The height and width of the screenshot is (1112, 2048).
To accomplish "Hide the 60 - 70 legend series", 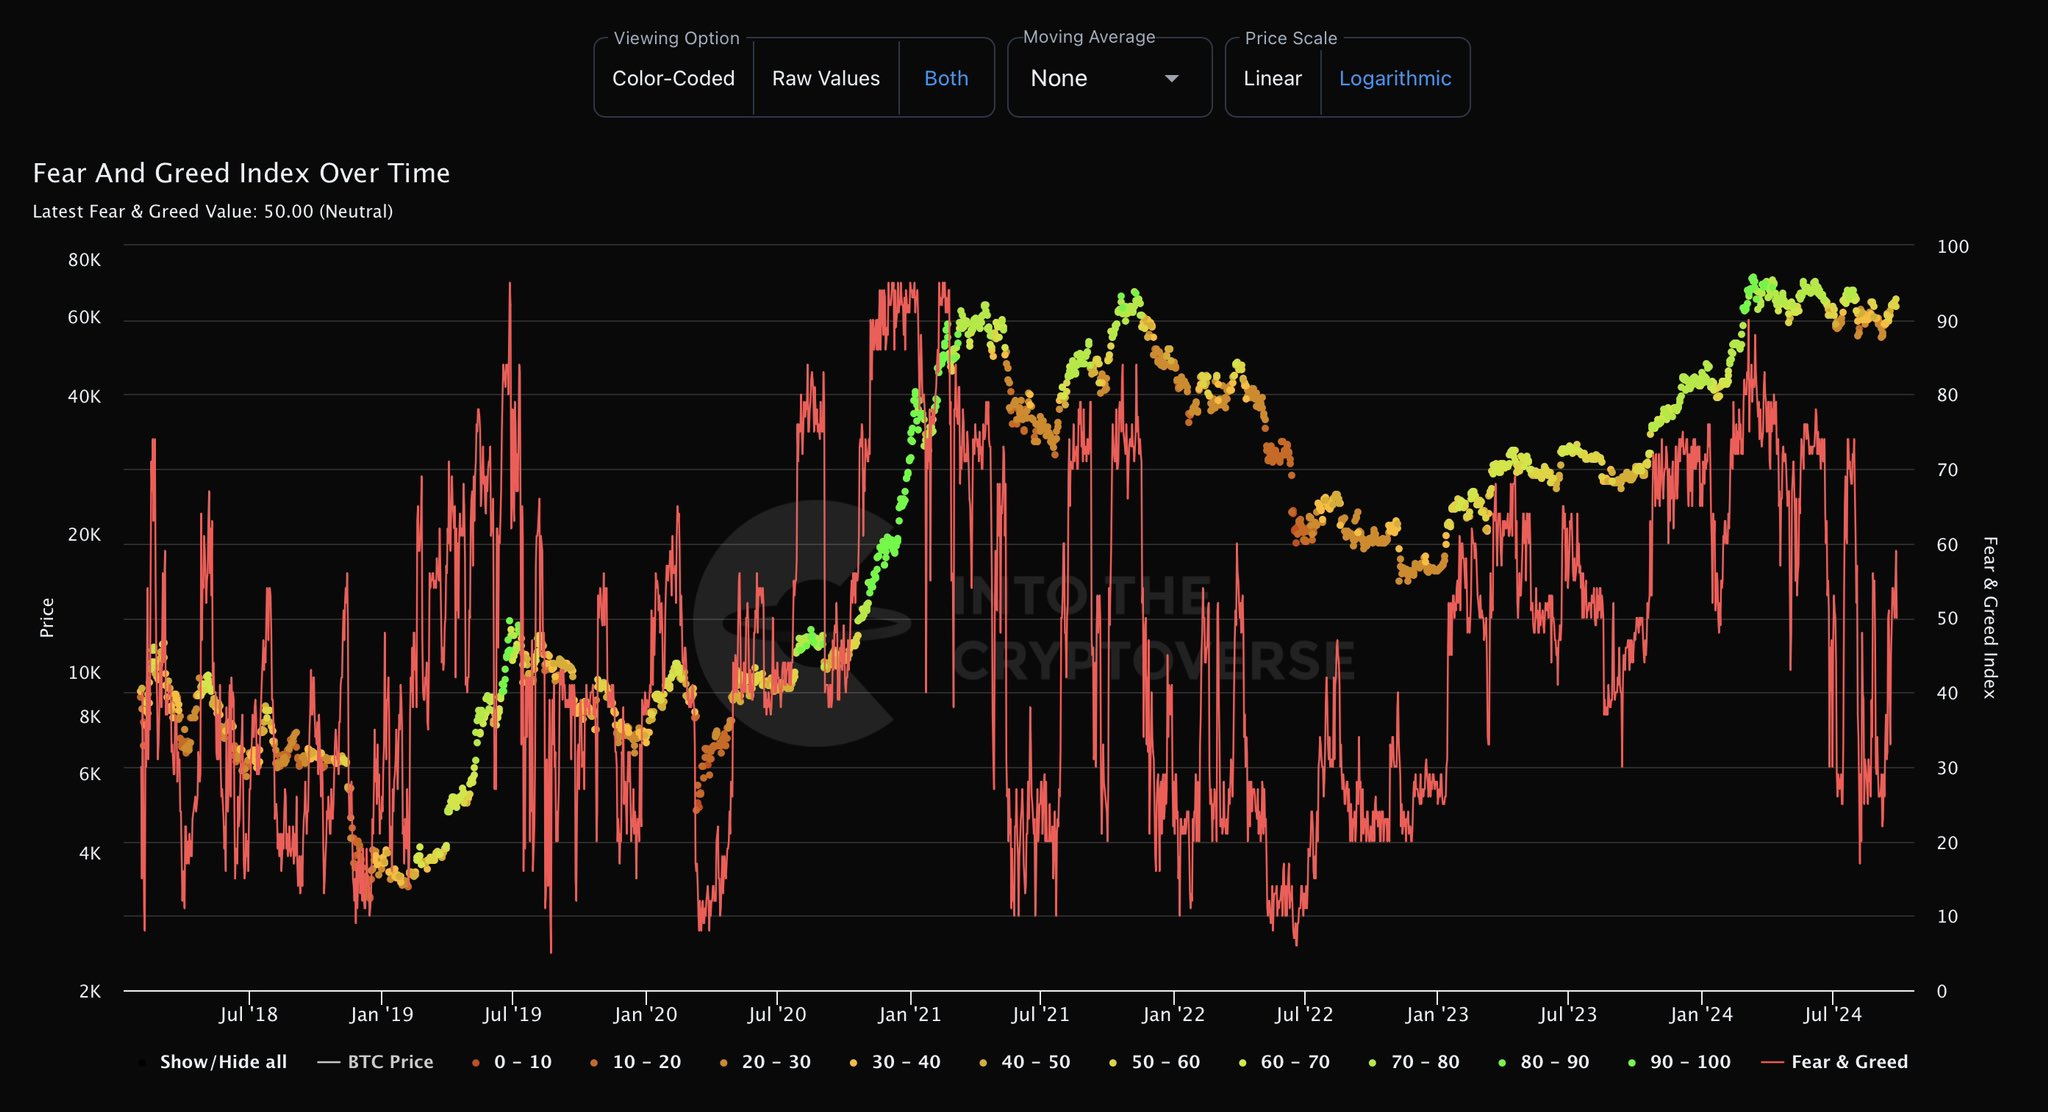I will (x=1295, y=1062).
